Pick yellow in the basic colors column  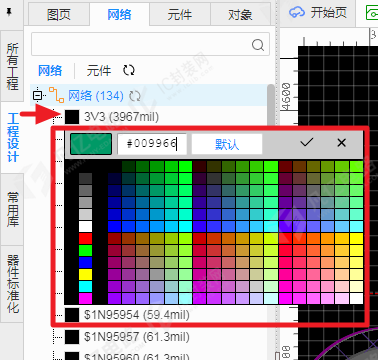click(x=85, y=275)
